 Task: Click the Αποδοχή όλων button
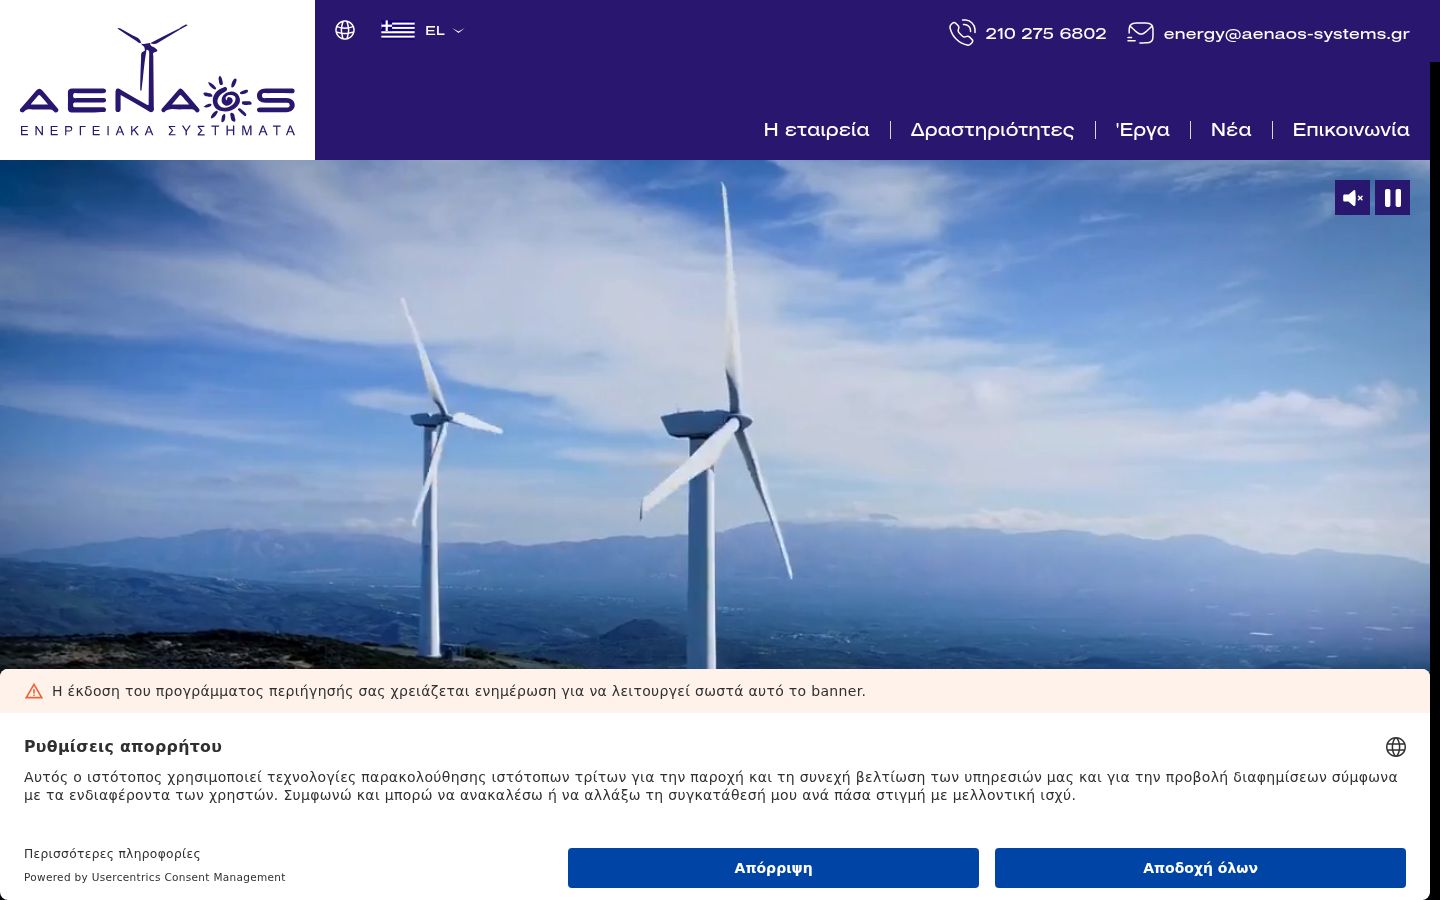1200,868
